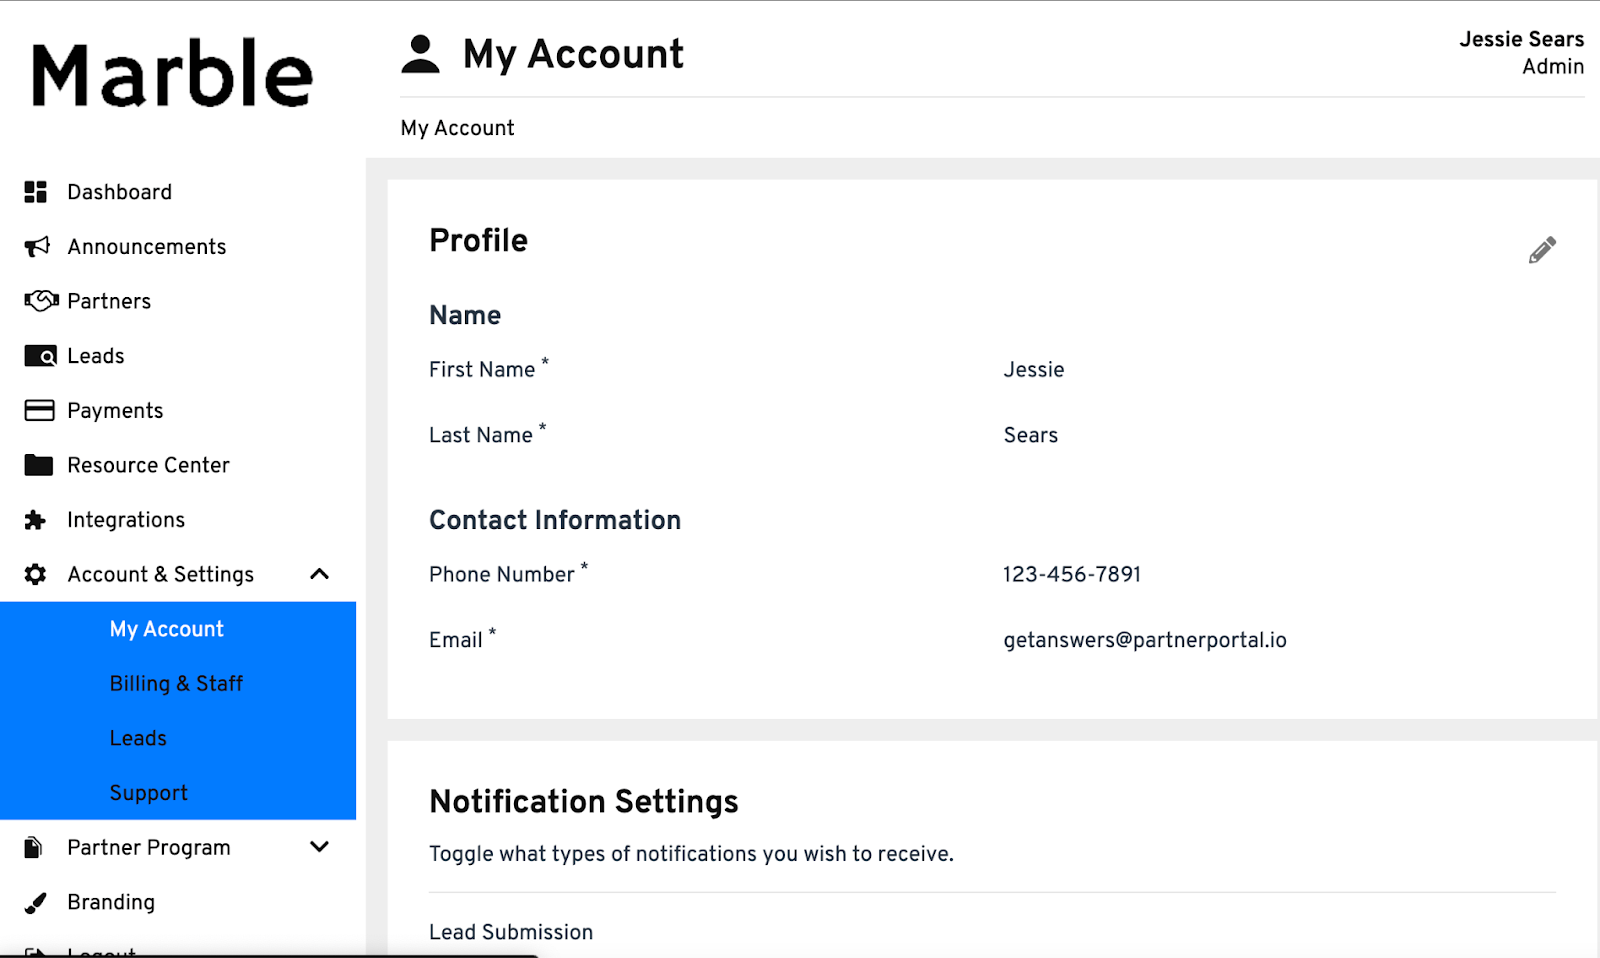Click the Leads search icon in sidebar

click(40, 356)
